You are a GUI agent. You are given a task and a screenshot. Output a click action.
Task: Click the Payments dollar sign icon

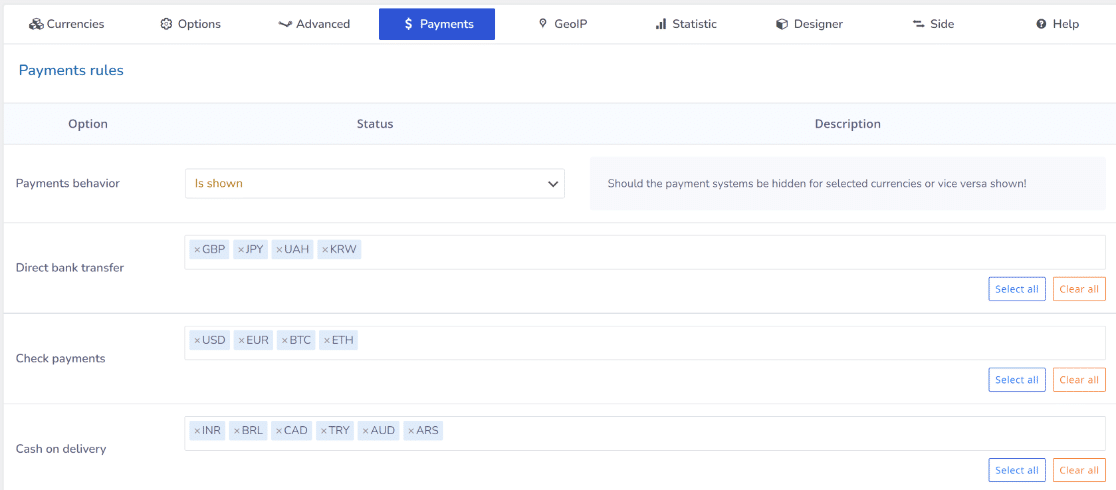click(408, 24)
